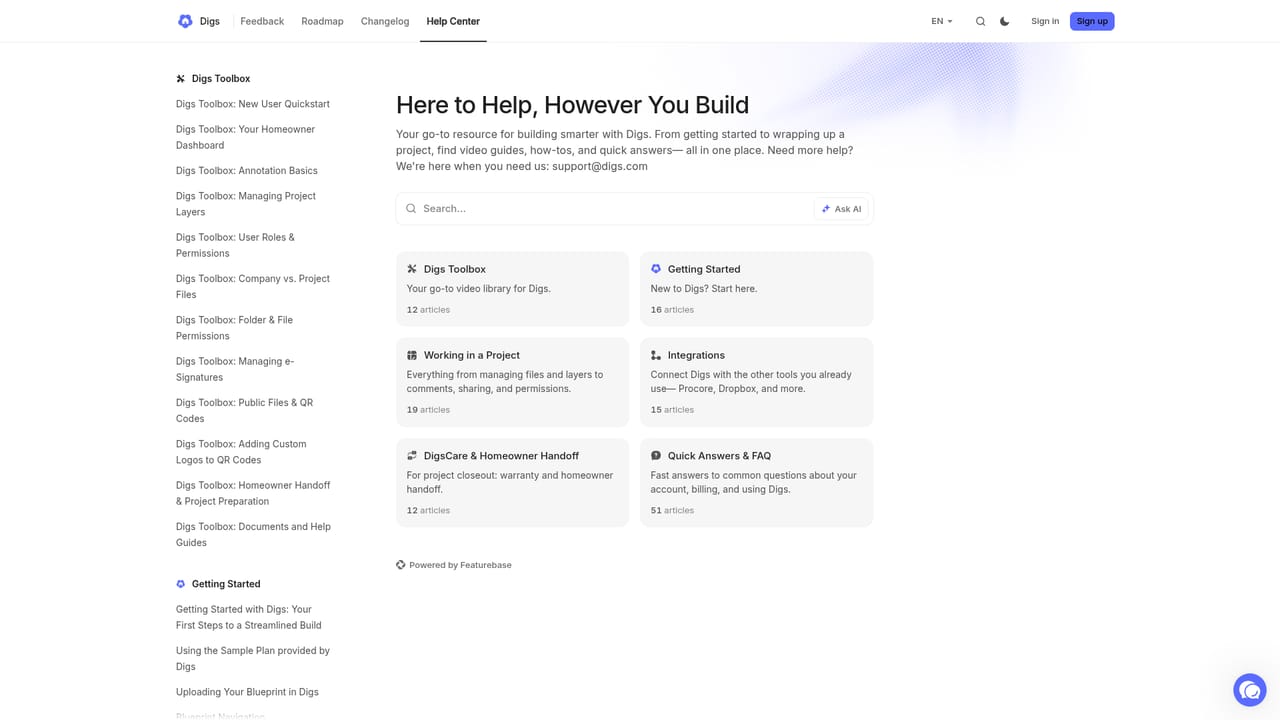Image resolution: width=1280 pixels, height=720 pixels.
Task: Switch to the Roadmap tab
Action: point(322,21)
